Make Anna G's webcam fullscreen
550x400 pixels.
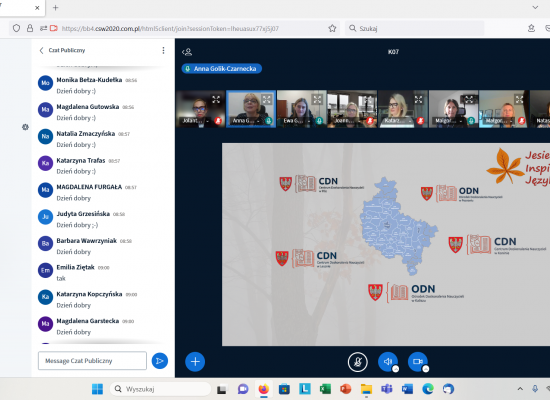click(x=267, y=100)
